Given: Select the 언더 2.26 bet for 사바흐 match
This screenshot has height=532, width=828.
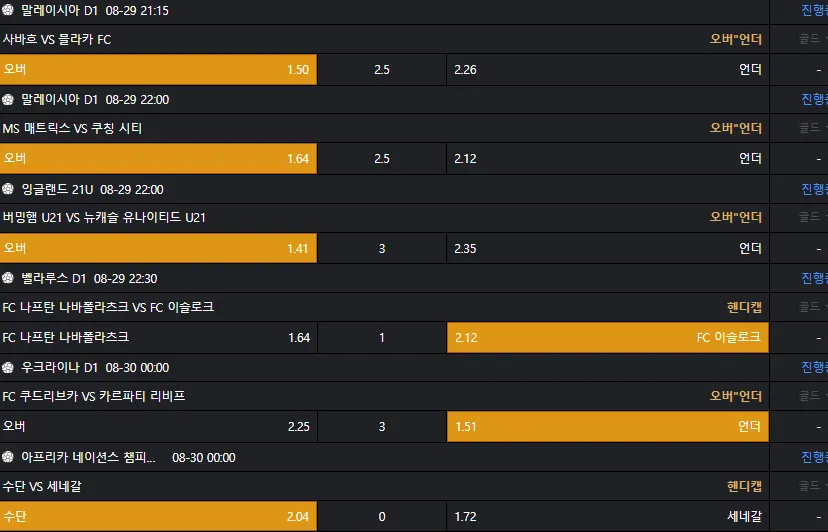Looking at the screenshot, I should coord(608,69).
